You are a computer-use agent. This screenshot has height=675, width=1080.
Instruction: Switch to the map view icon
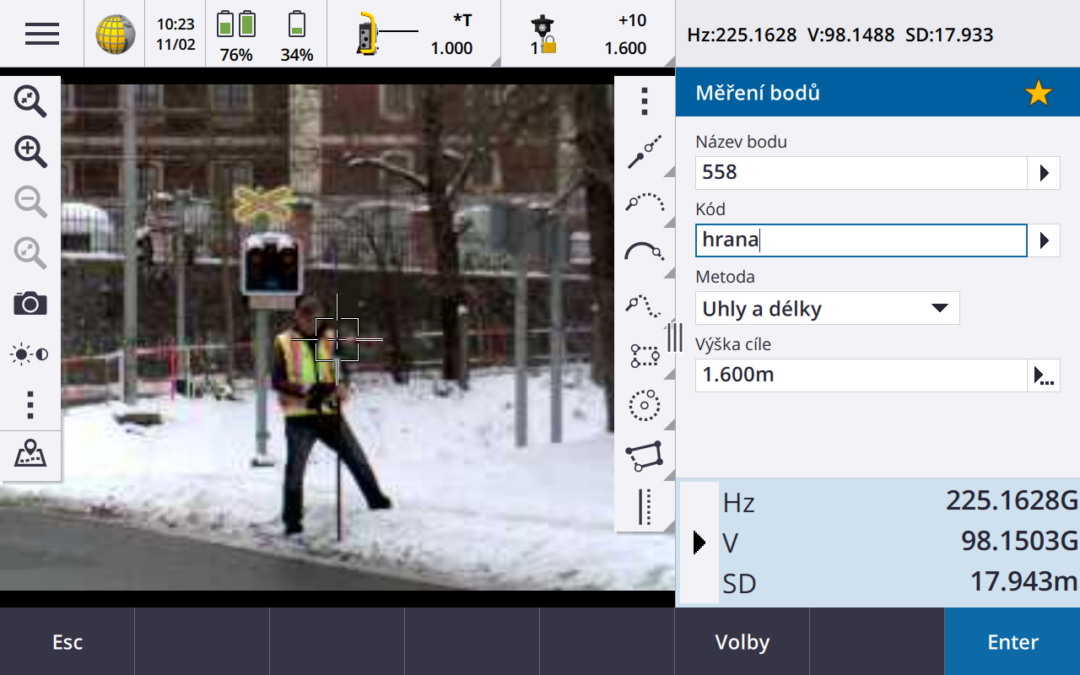click(31, 455)
